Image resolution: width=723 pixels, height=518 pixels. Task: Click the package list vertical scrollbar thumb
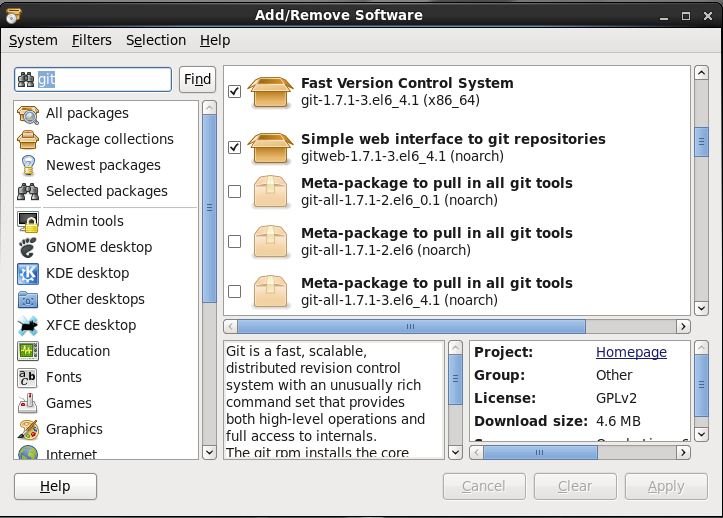(x=701, y=142)
